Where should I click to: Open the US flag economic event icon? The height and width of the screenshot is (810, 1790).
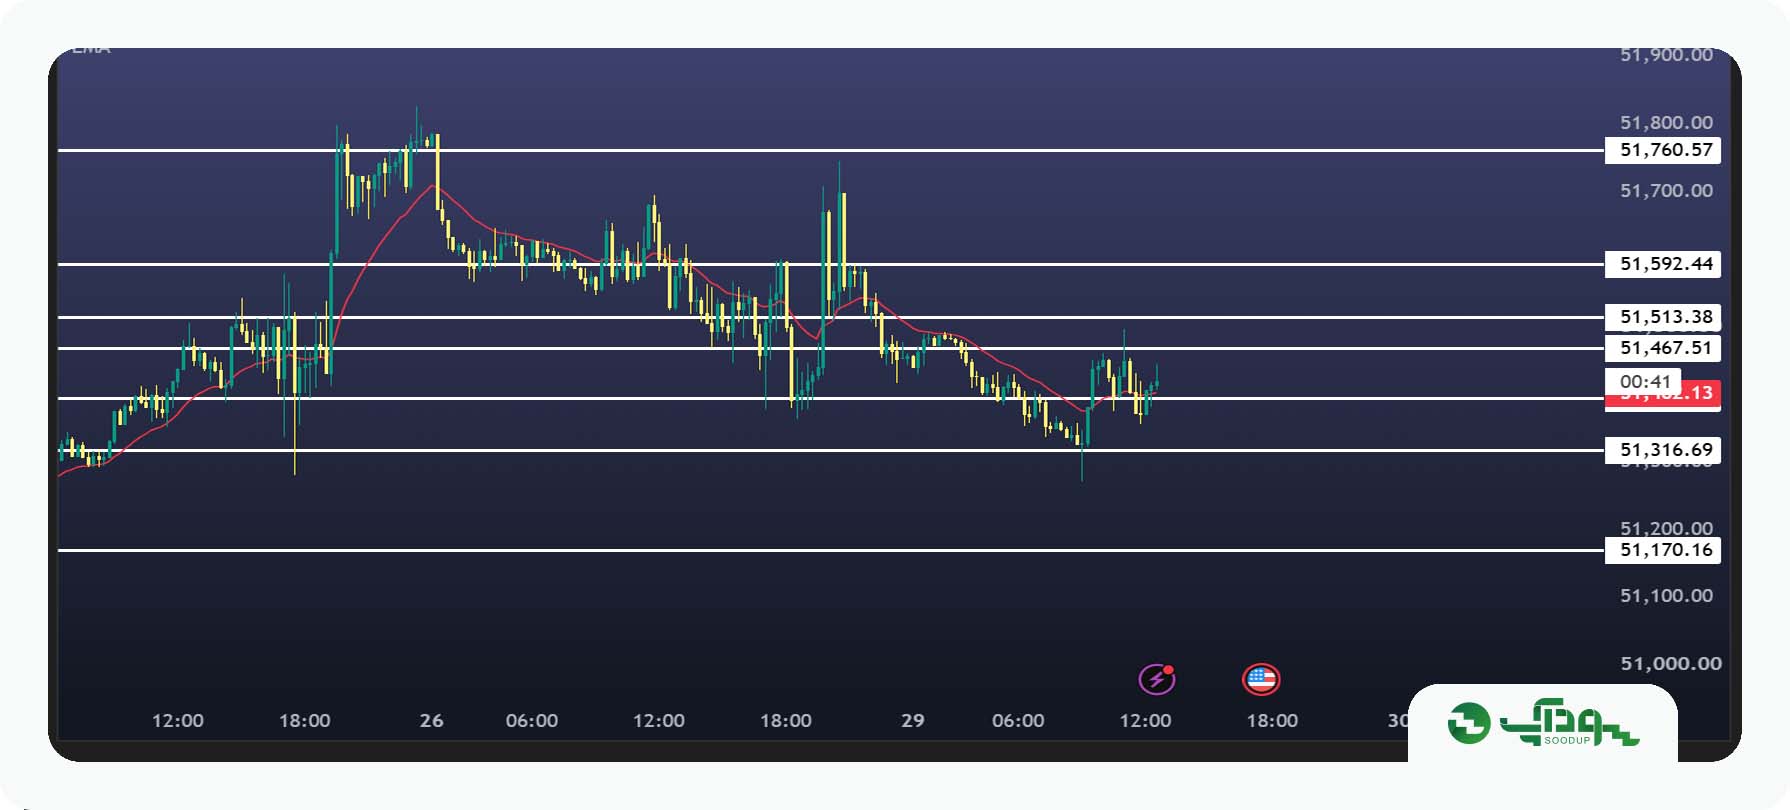[1261, 680]
